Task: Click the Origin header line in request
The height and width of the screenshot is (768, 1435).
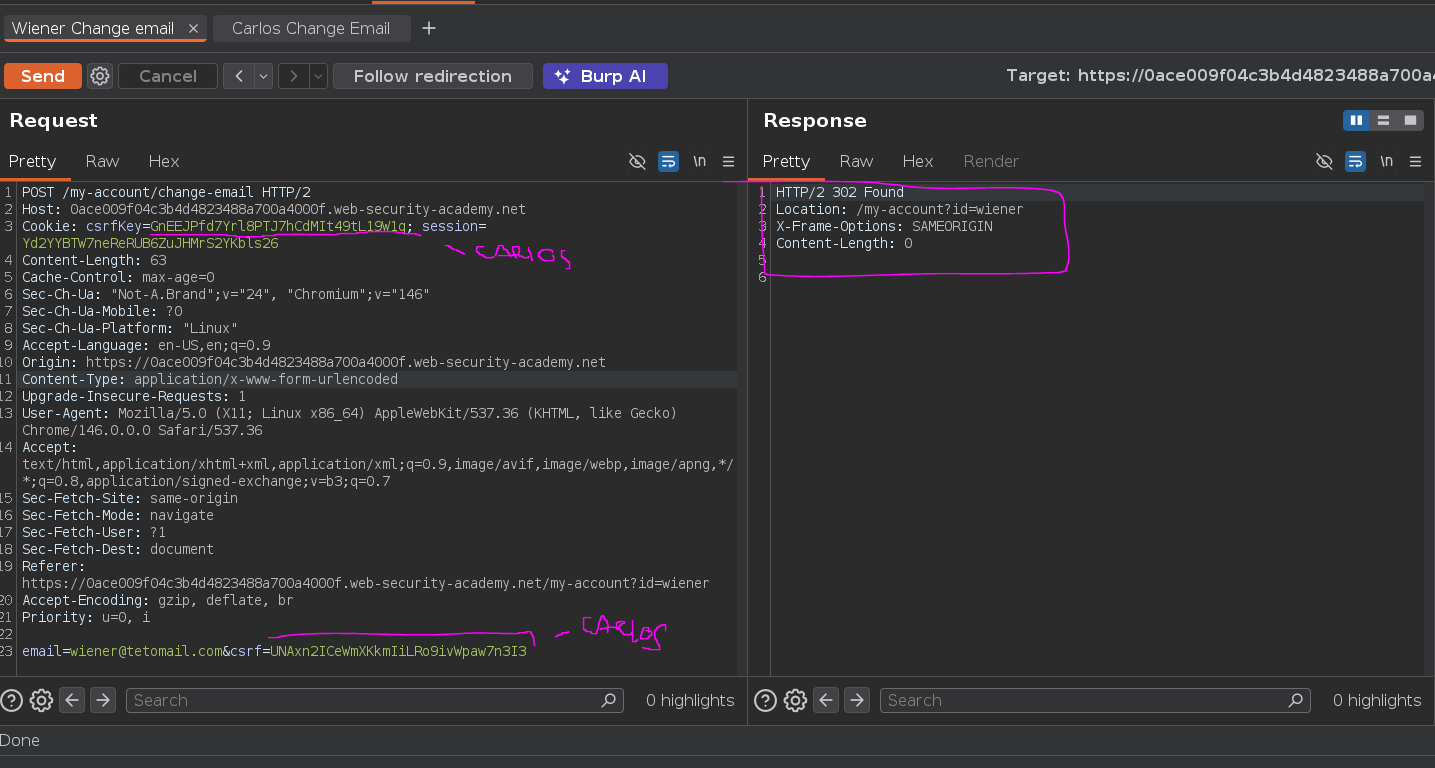Action: [314, 362]
